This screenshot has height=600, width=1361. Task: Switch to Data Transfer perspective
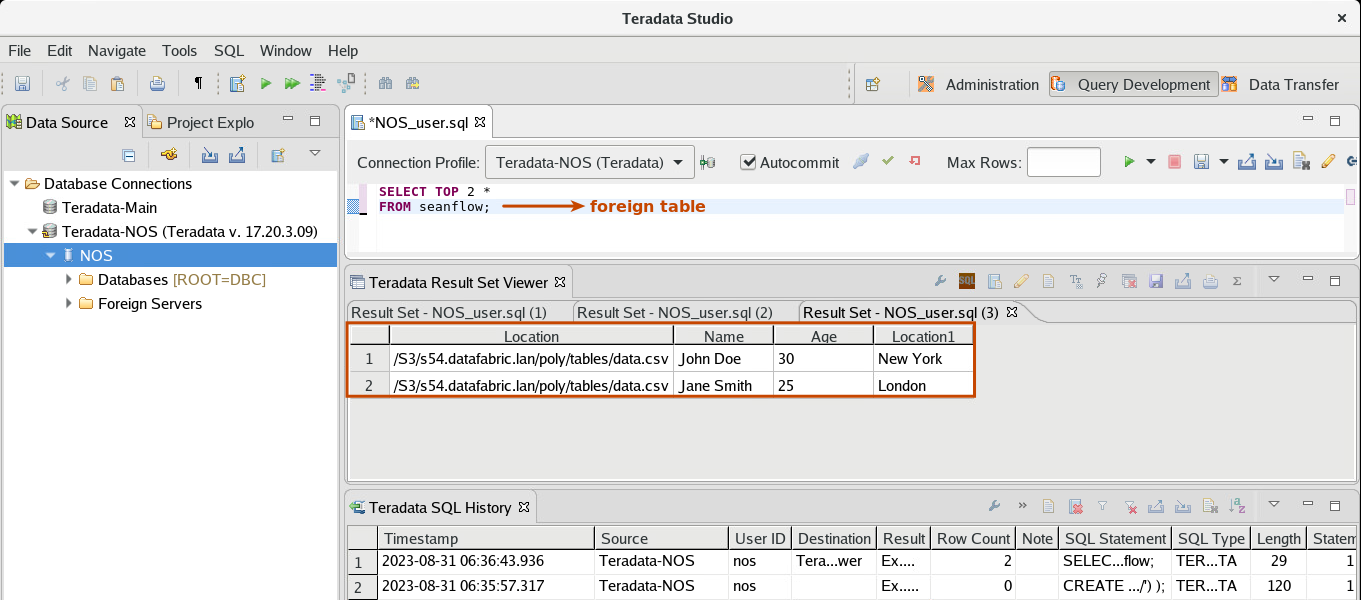pyautogui.click(x=1280, y=85)
